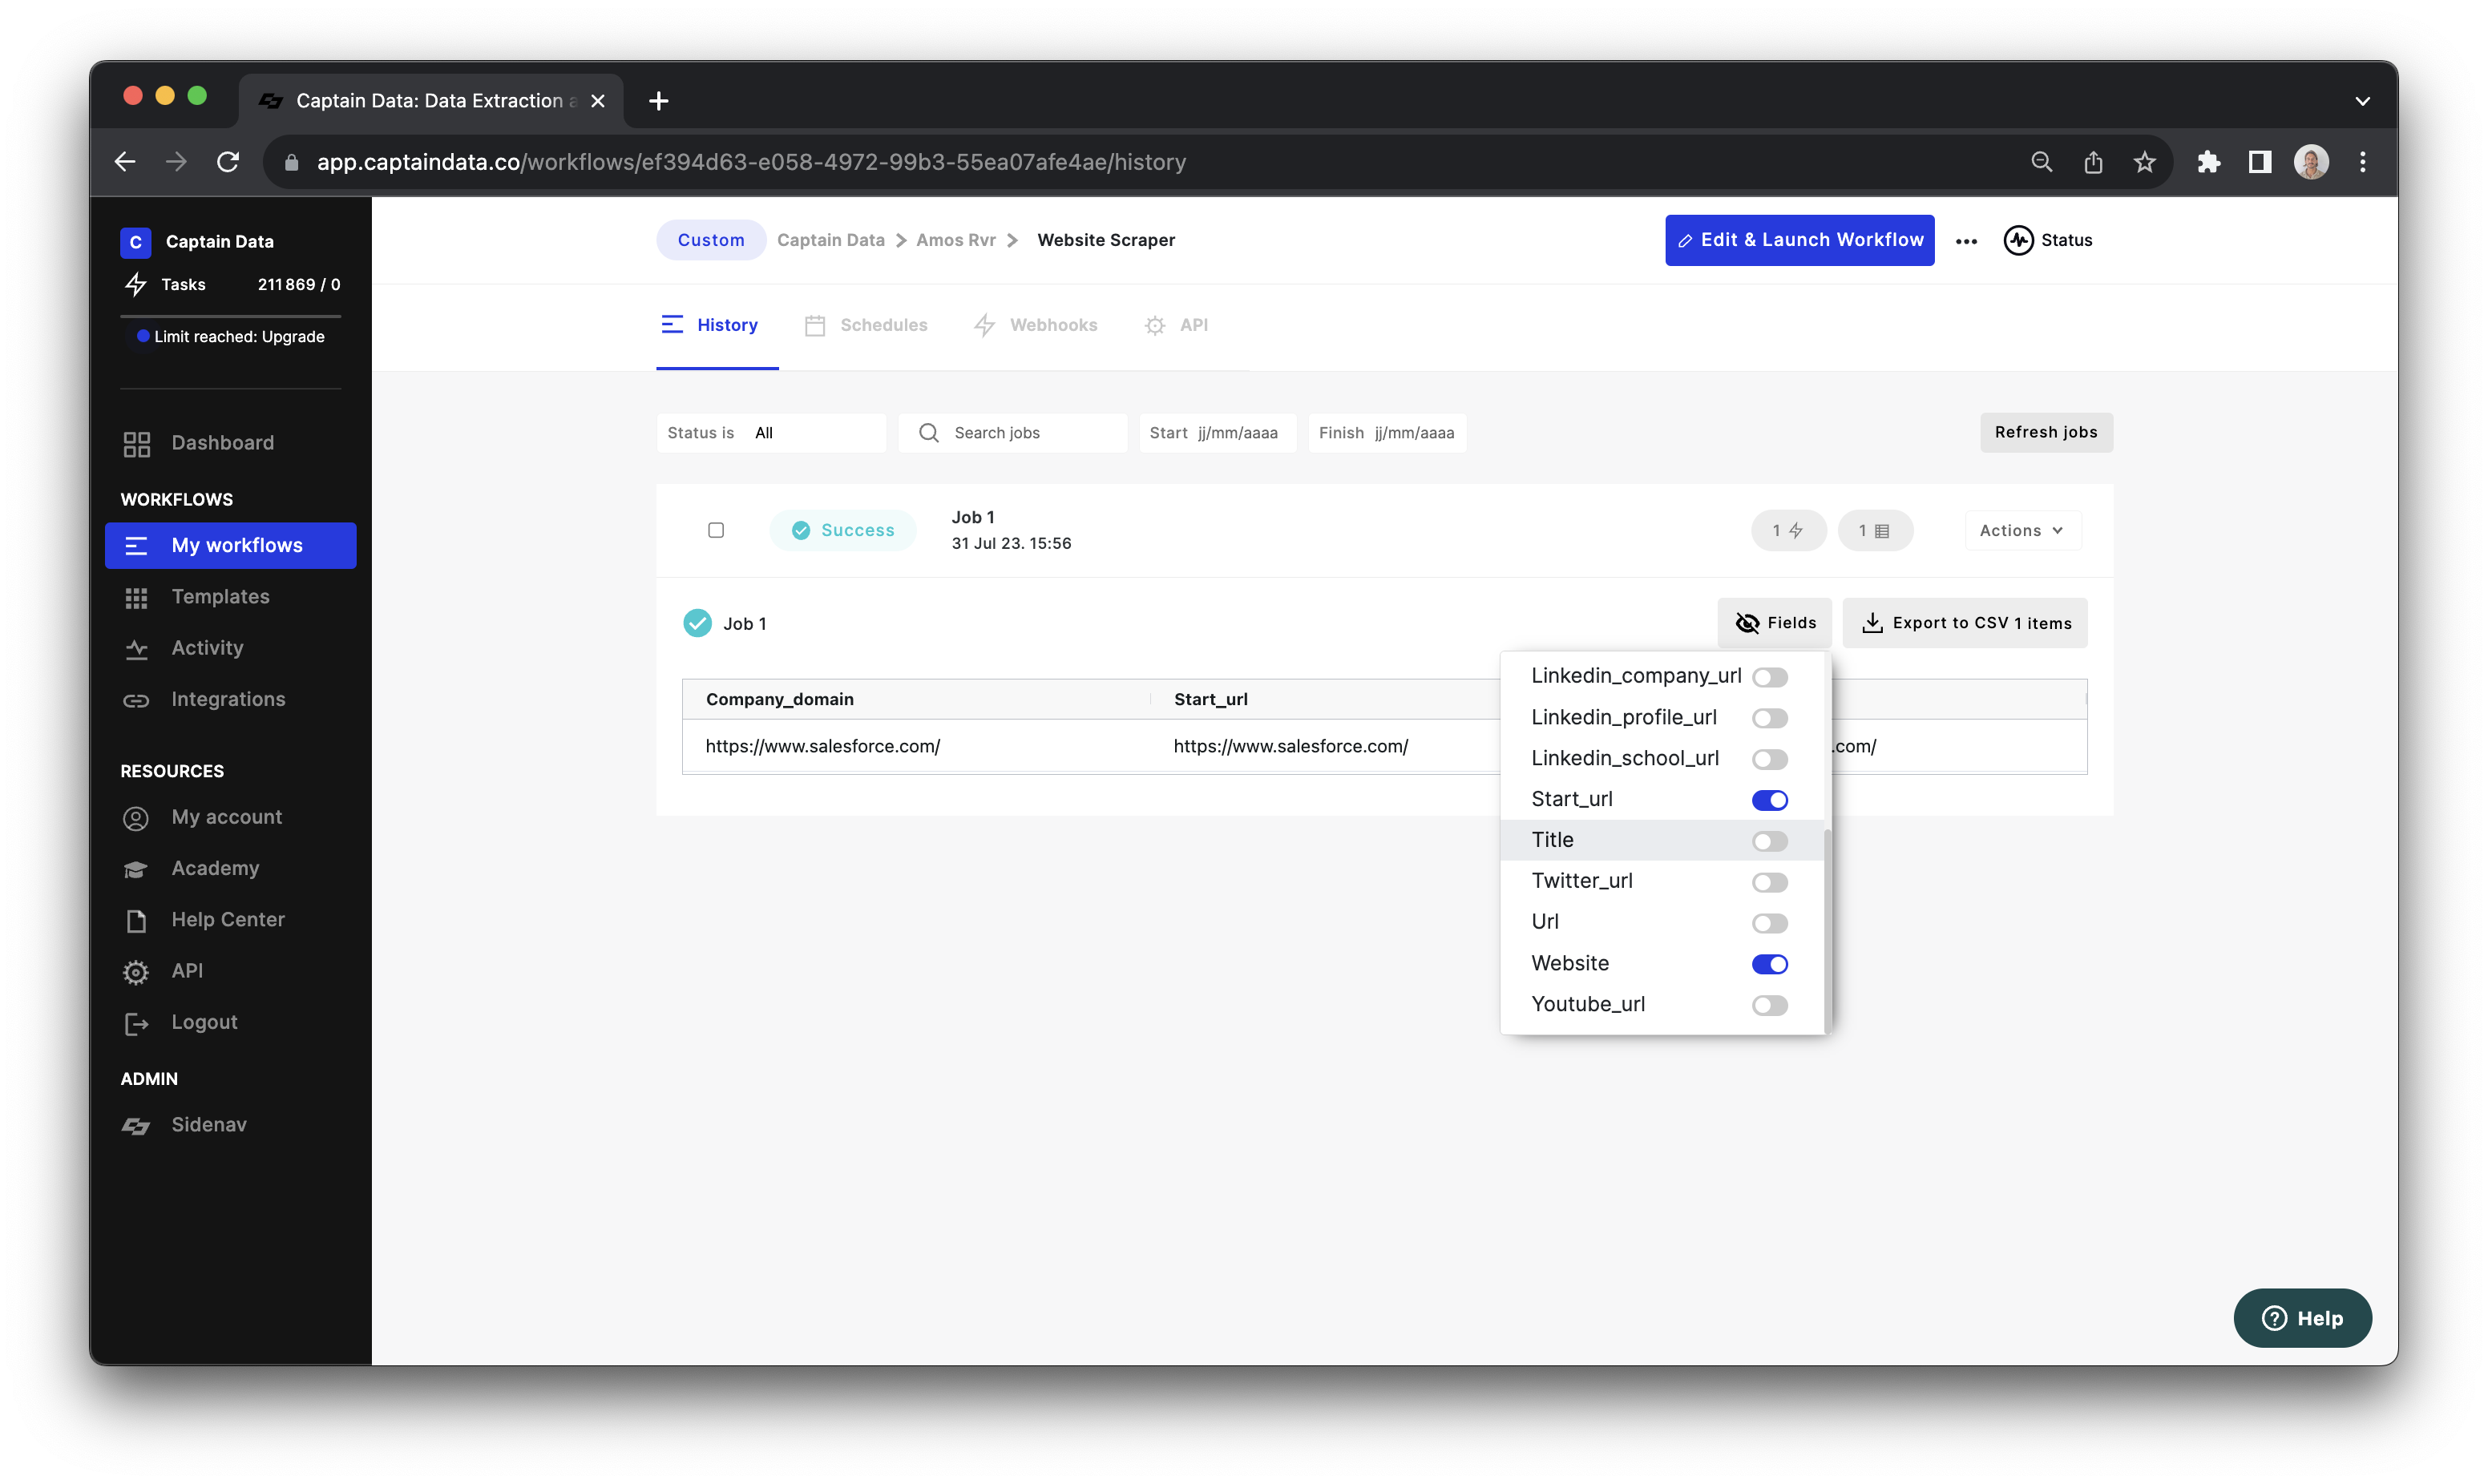Click the Job 1 teal success checkmark

pyautogui.click(x=697, y=623)
